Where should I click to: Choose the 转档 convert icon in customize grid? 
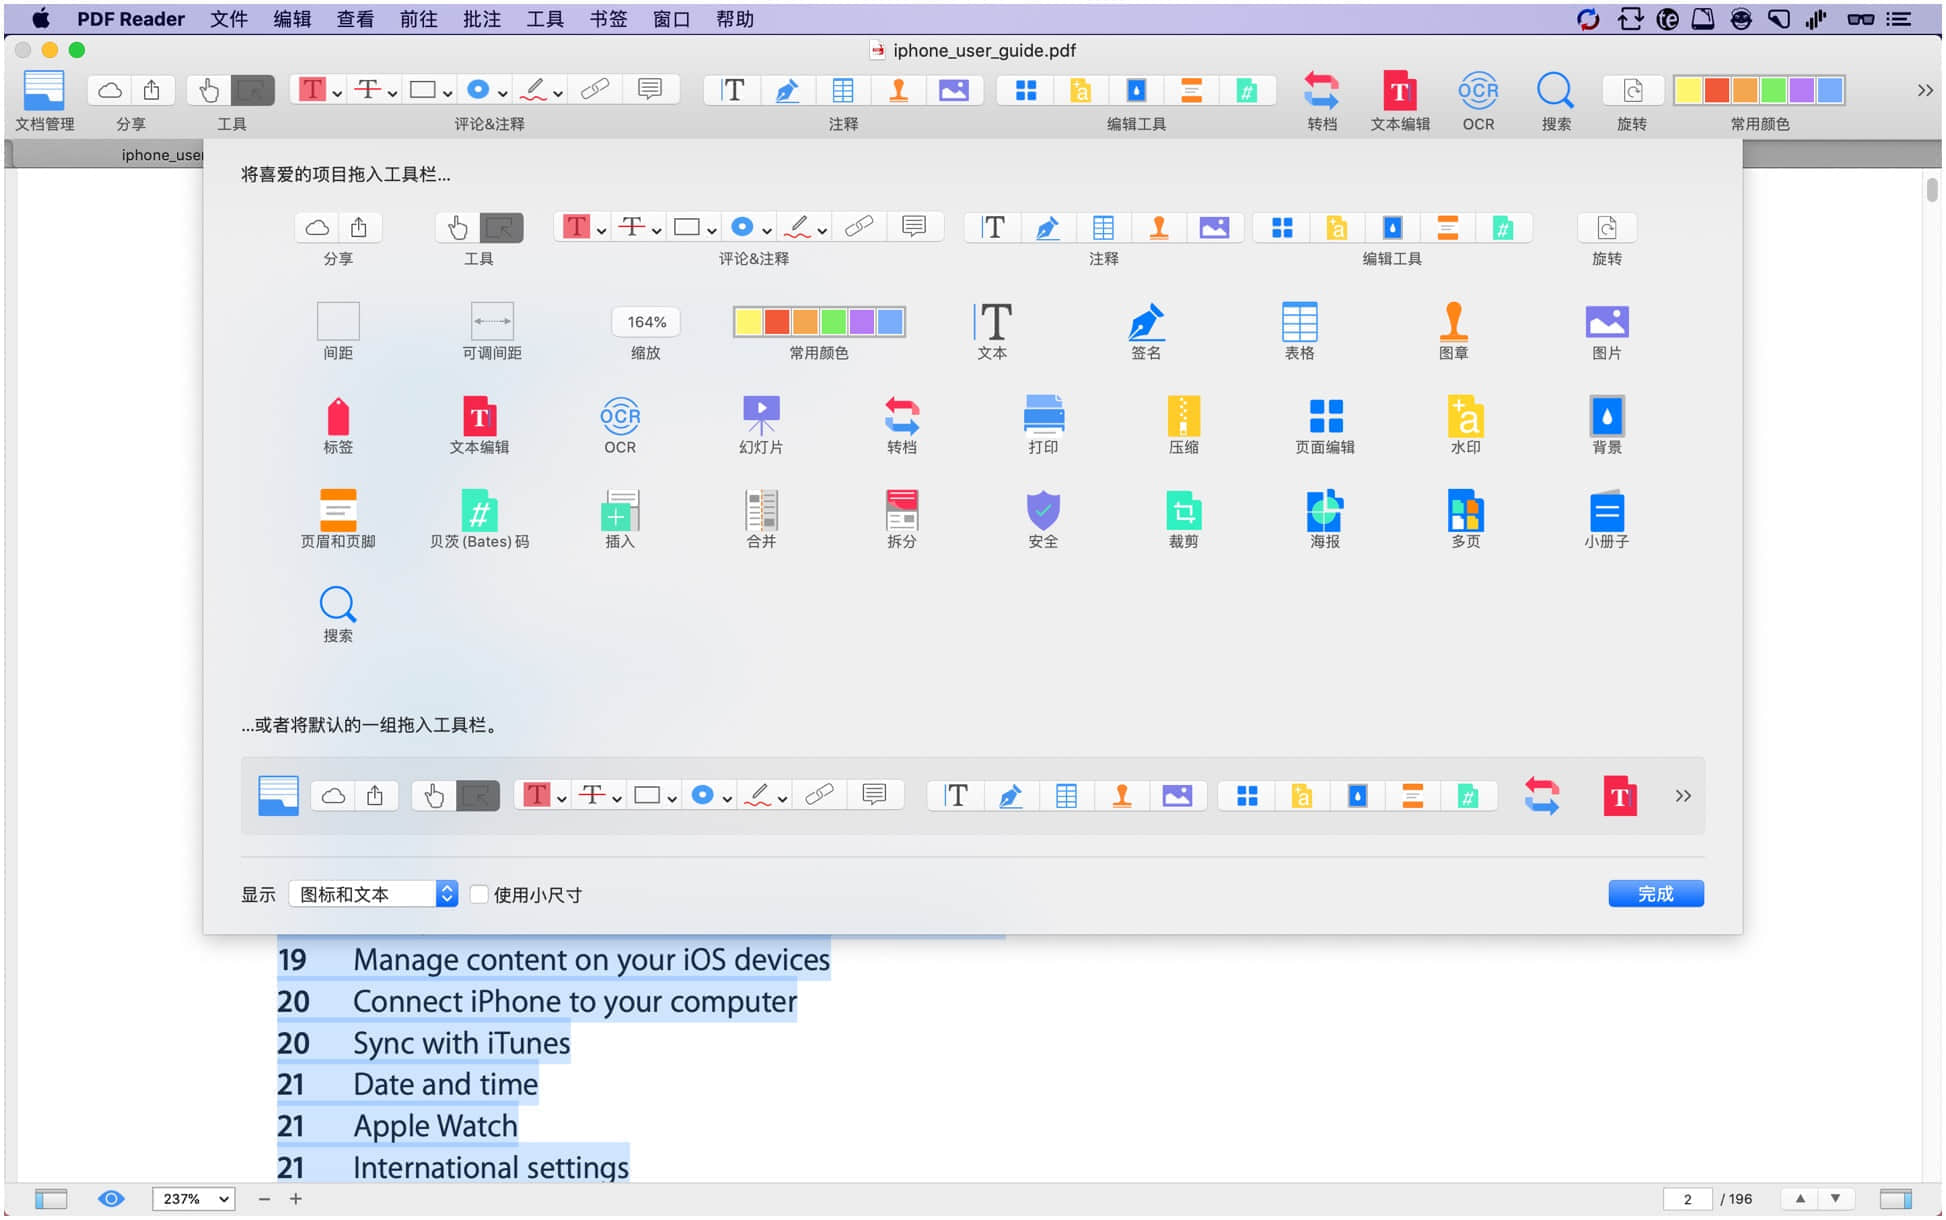[x=902, y=416]
